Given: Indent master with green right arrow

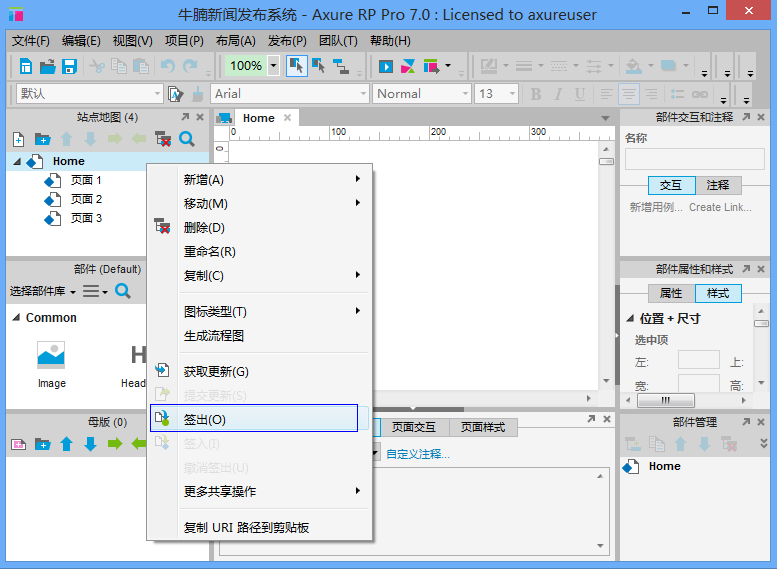Looking at the screenshot, I should [x=114, y=444].
